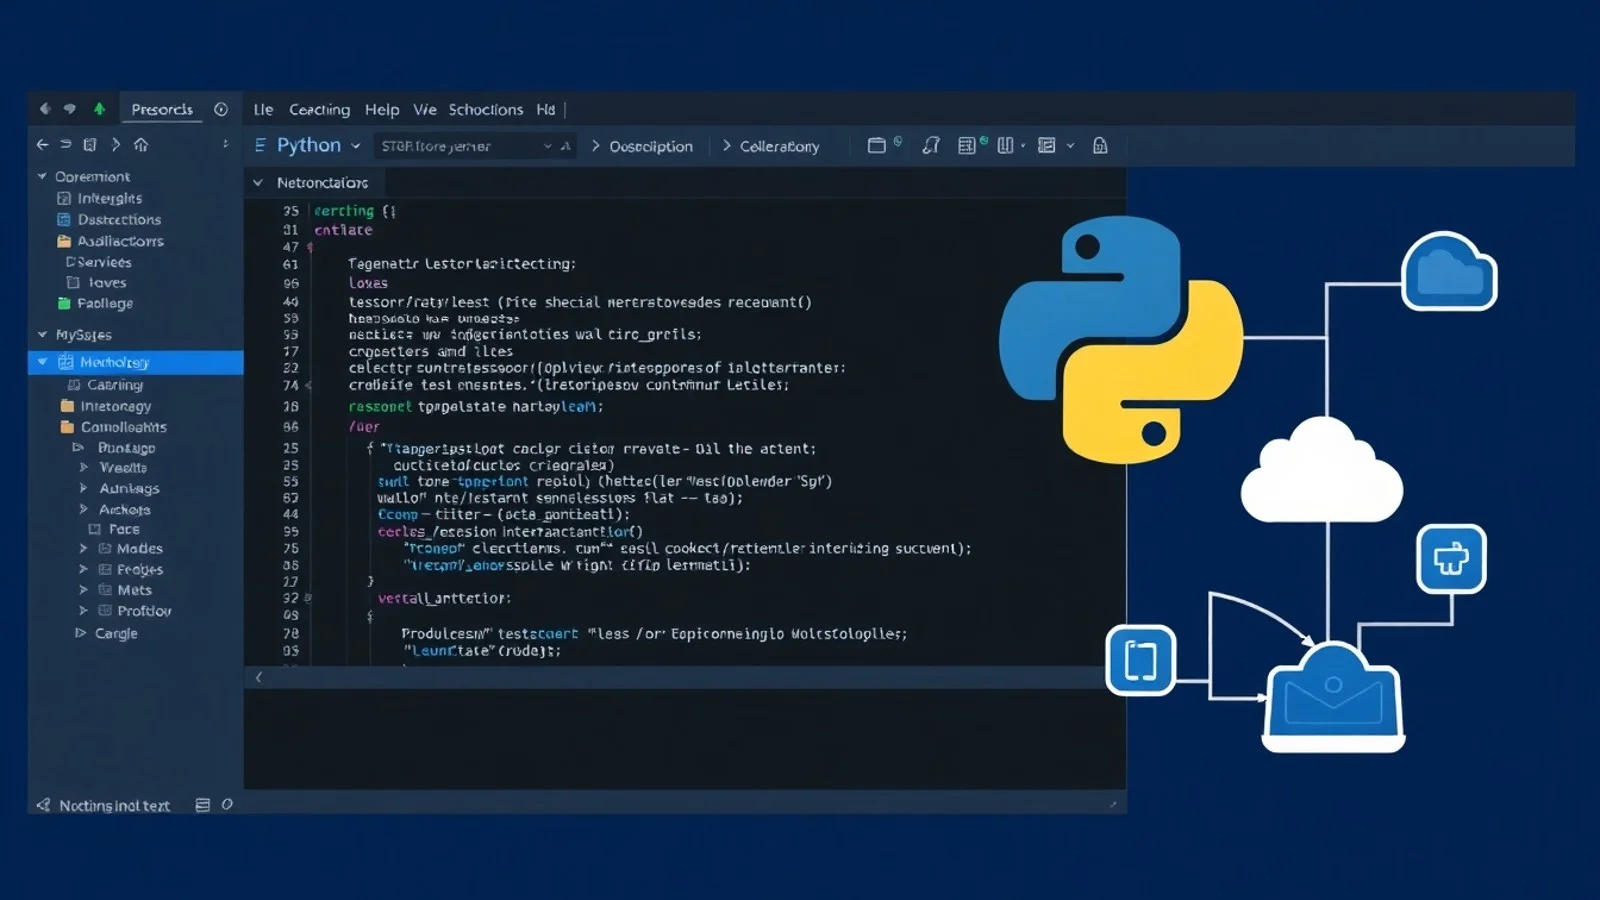Image resolution: width=1600 pixels, height=900 pixels.
Task: Click the code line reading cntlate
Action: [x=343, y=230]
